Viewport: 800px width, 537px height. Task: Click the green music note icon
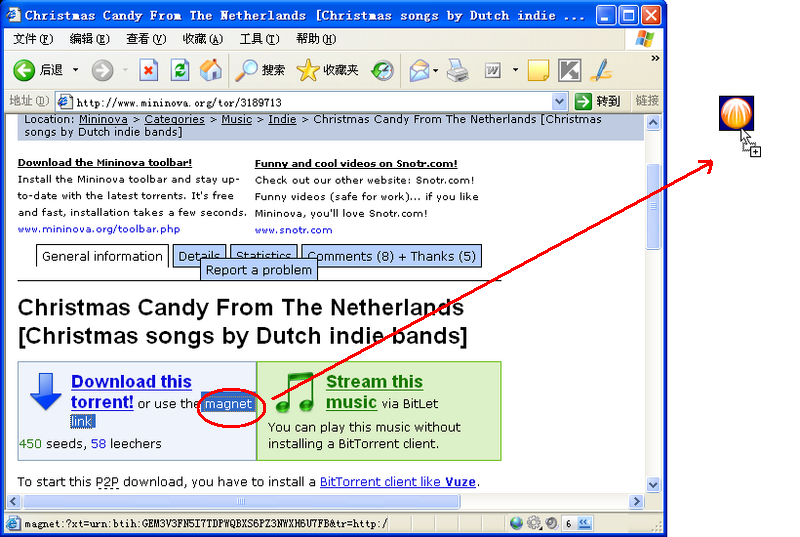click(295, 392)
